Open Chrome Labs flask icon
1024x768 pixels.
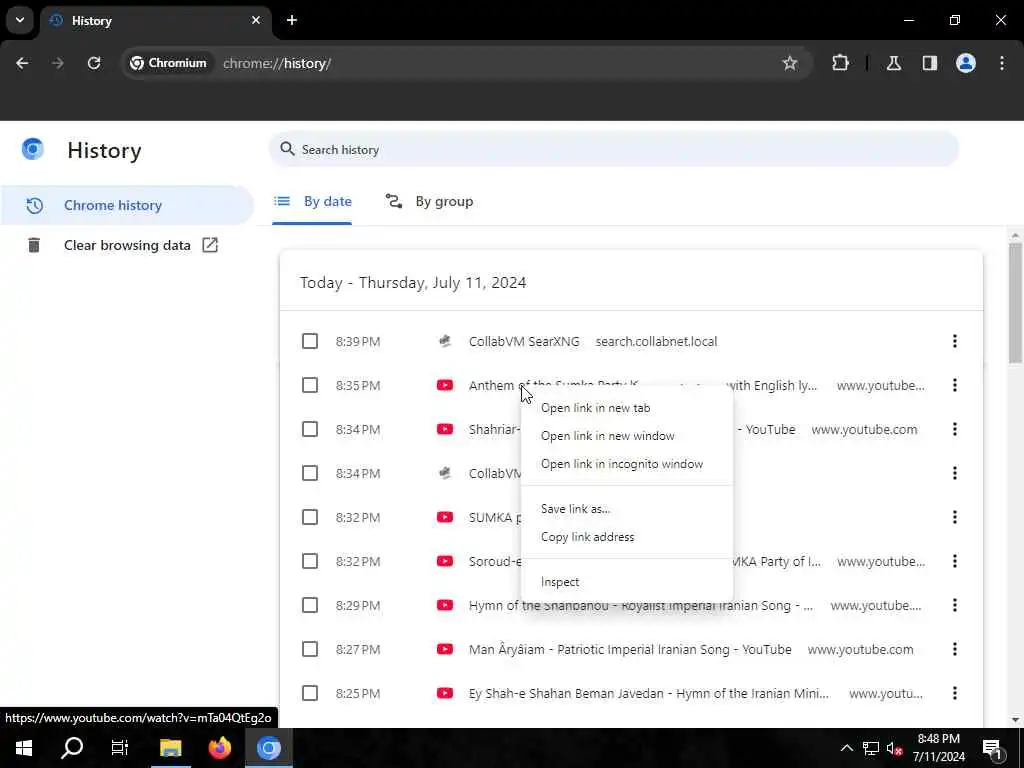click(893, 63)
